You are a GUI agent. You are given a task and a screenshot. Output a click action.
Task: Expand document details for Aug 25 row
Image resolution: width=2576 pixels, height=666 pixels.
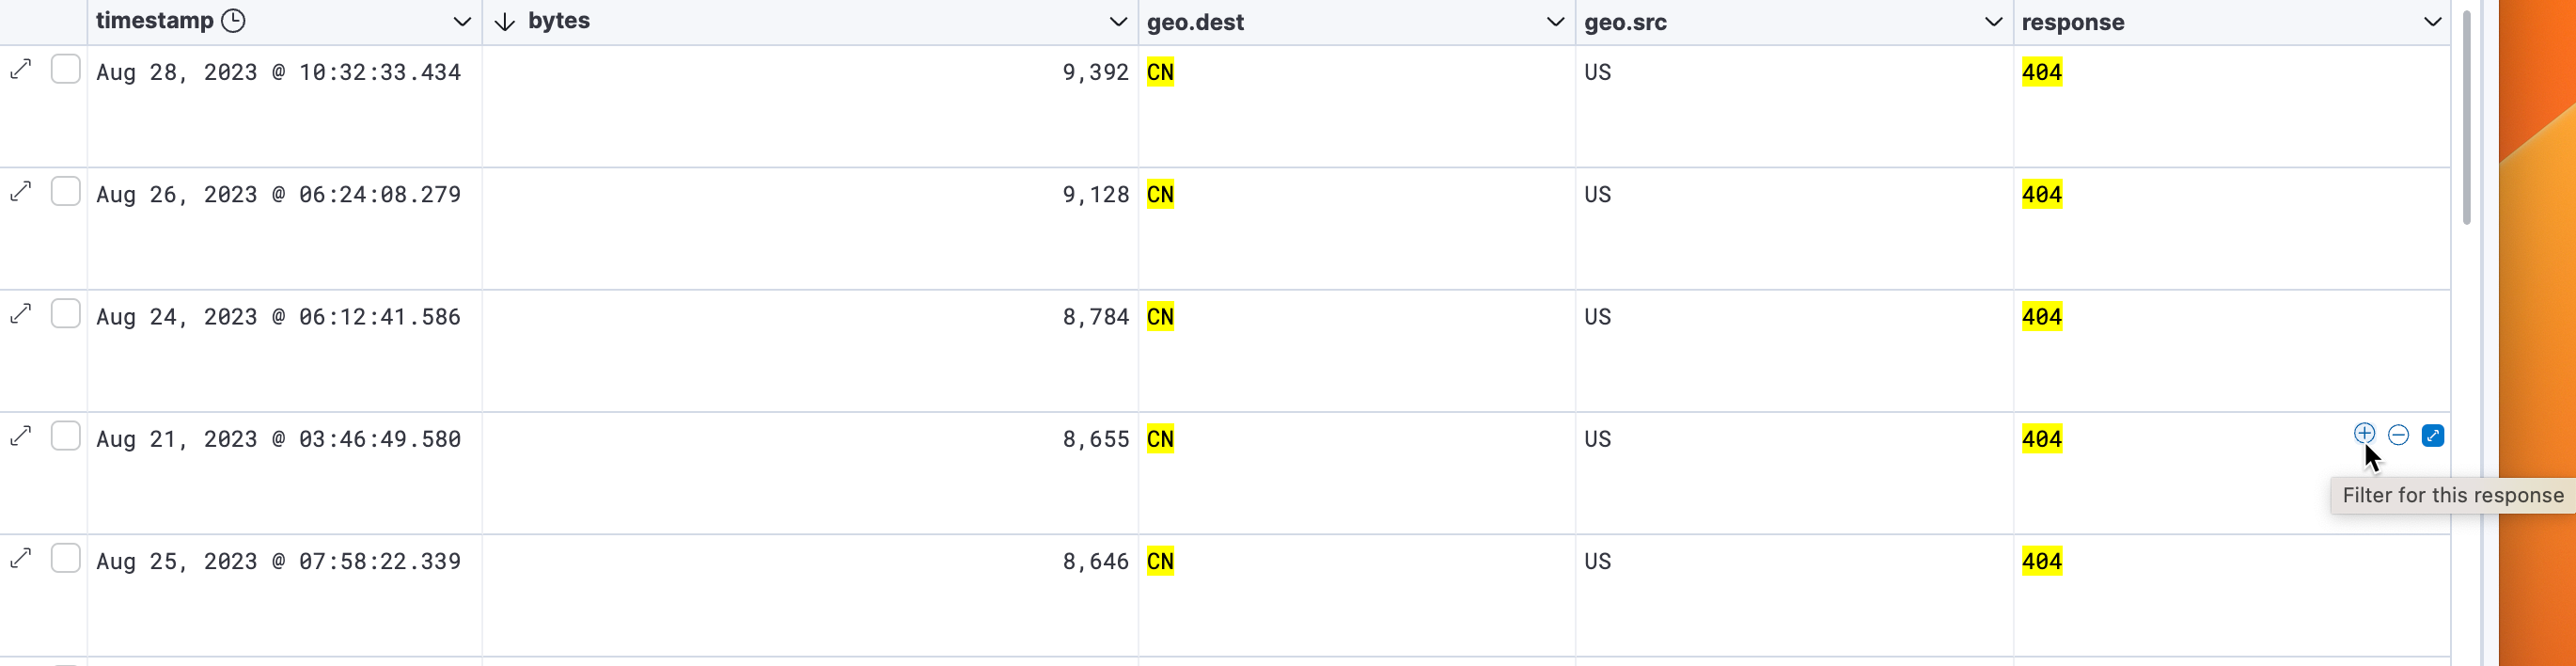click(x=21, y=558)
